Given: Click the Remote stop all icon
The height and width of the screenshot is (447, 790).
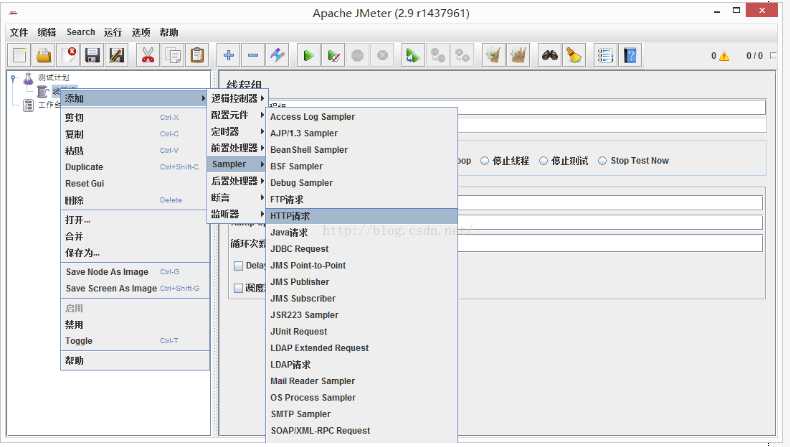Looking at the screenshot, I should (x=438, y=55).
